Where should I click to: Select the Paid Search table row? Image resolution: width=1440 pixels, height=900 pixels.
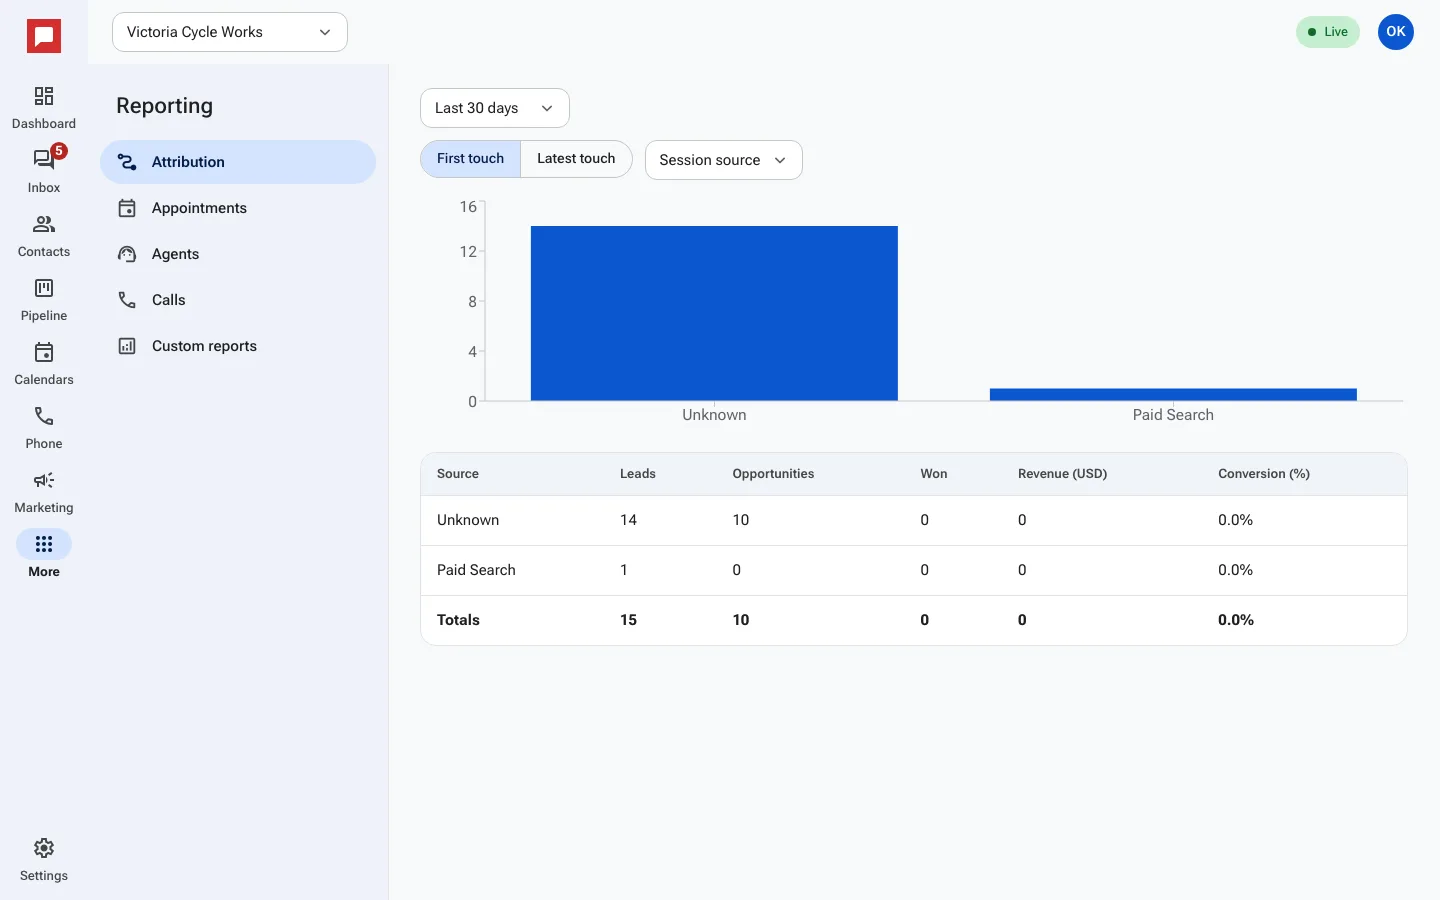click(914, 570)
